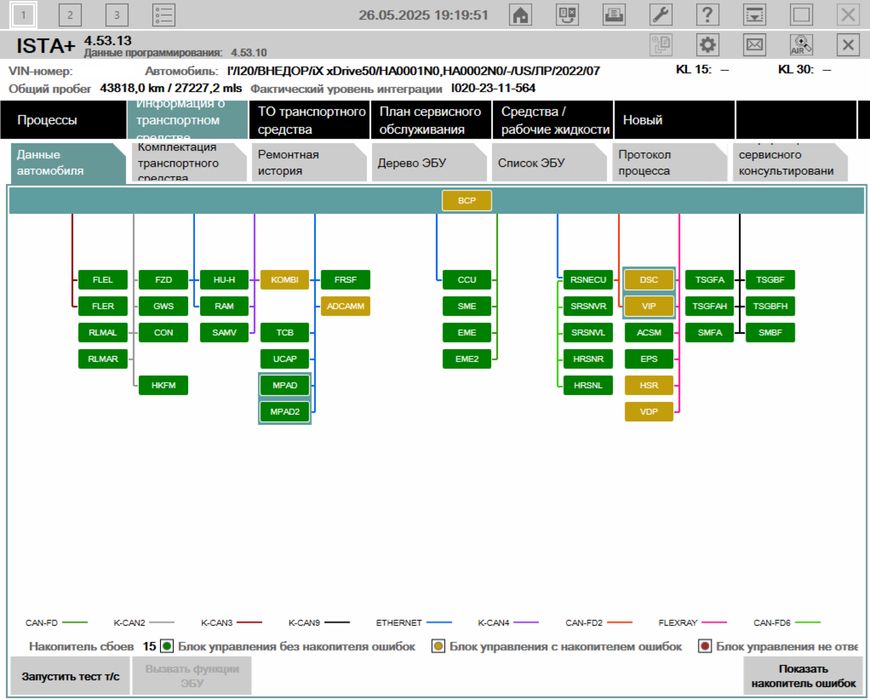
Task: Select the BCP control unit
Action: tap(467, 200)
